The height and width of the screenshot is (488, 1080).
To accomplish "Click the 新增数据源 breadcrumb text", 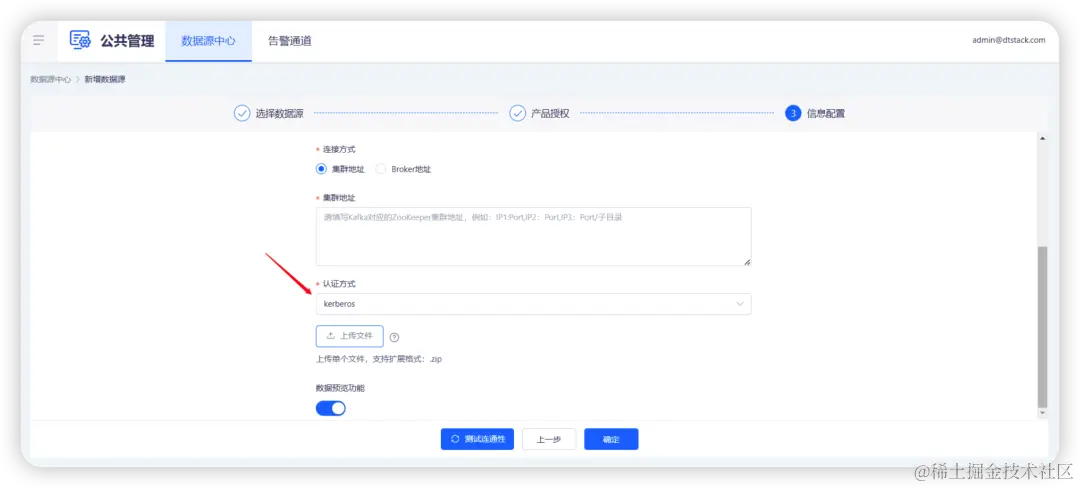I will pos(105,79).
